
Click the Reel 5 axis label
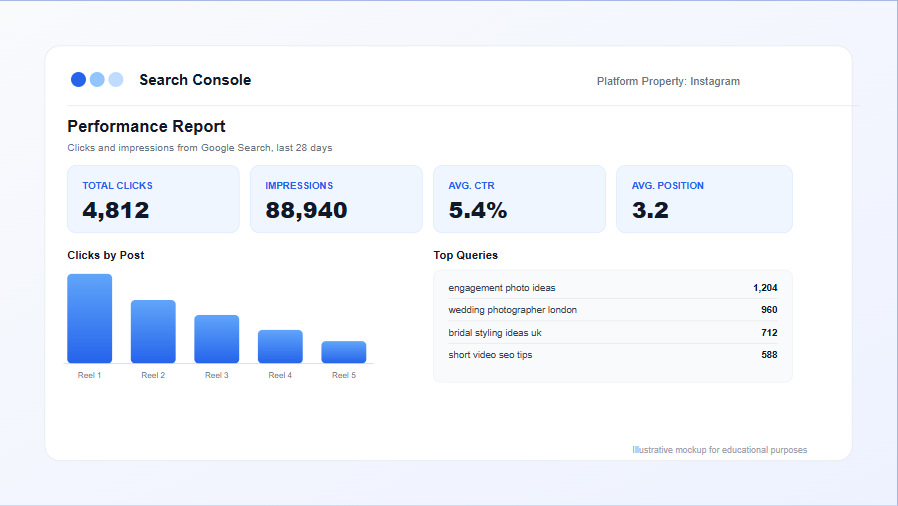(x=344, y=375)
